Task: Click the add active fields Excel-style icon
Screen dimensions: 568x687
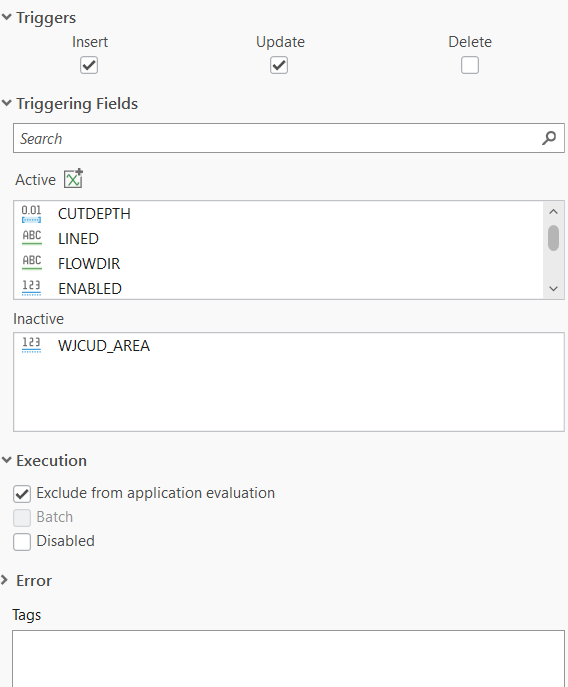Action: click(x=73, y=179)
